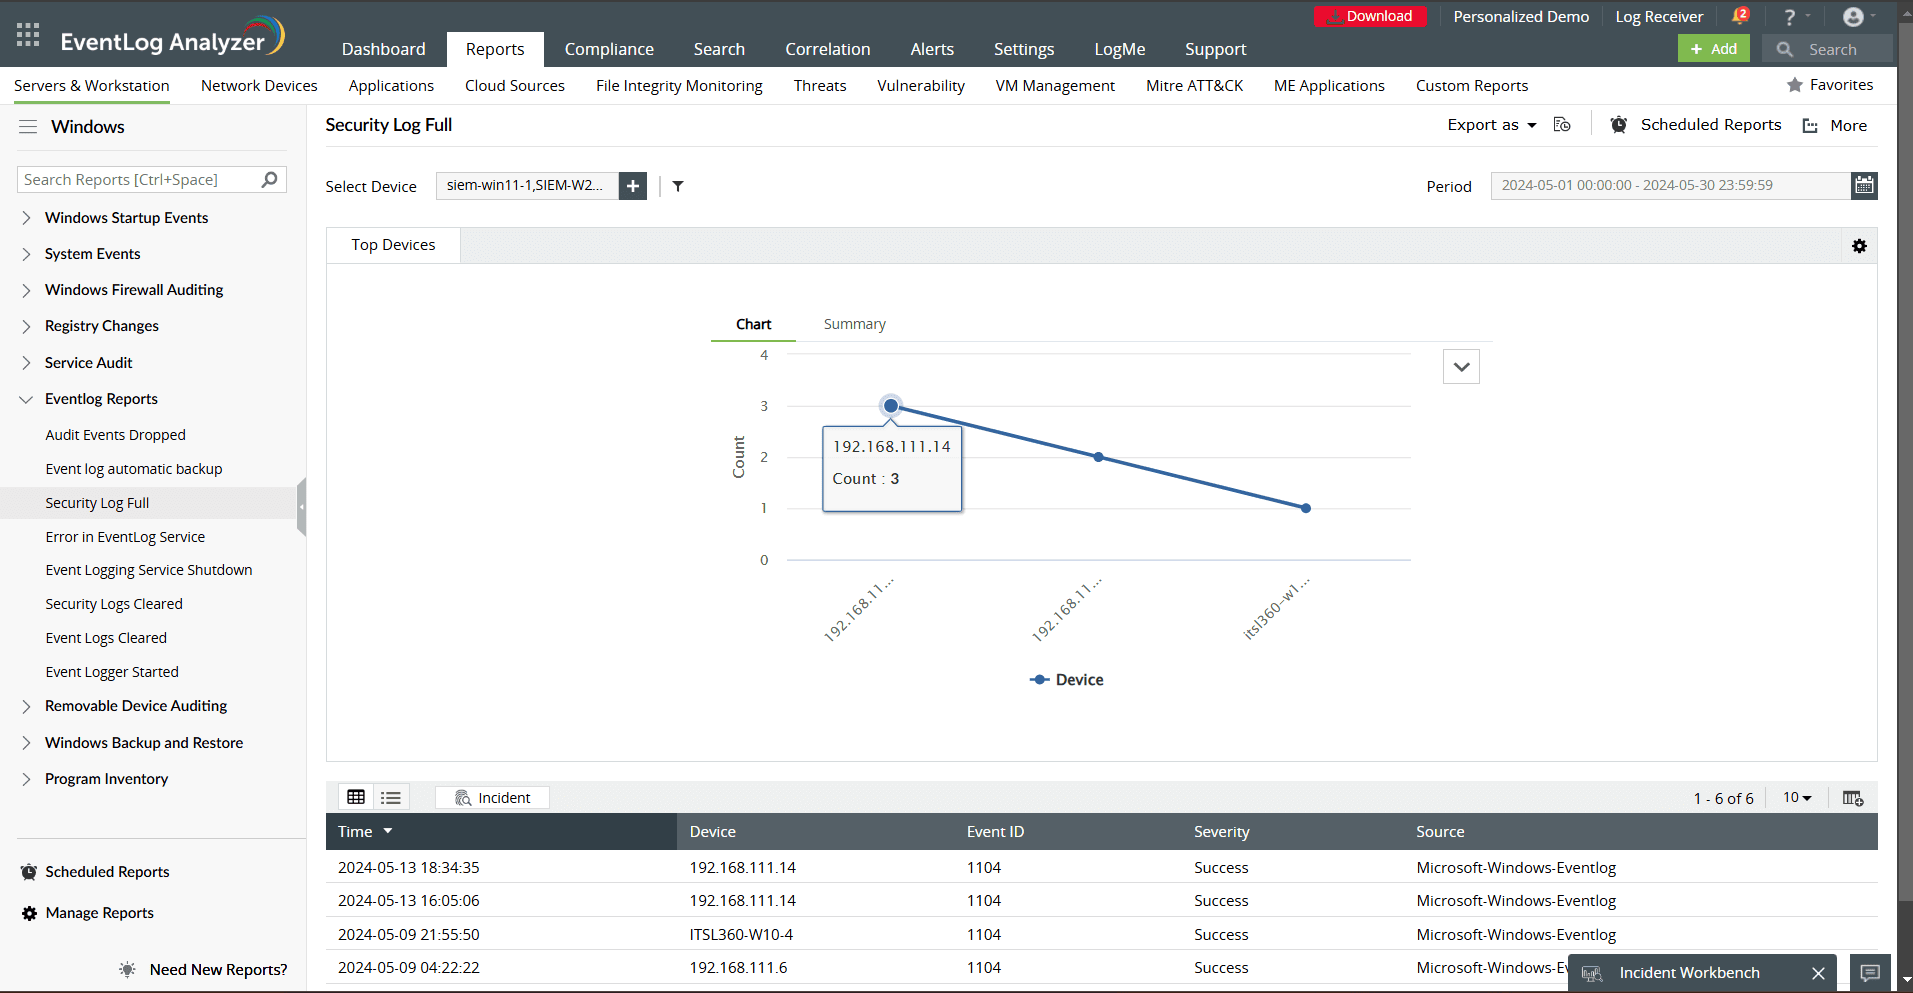
Task: Open the Need New Reports link
Action: 219,970
